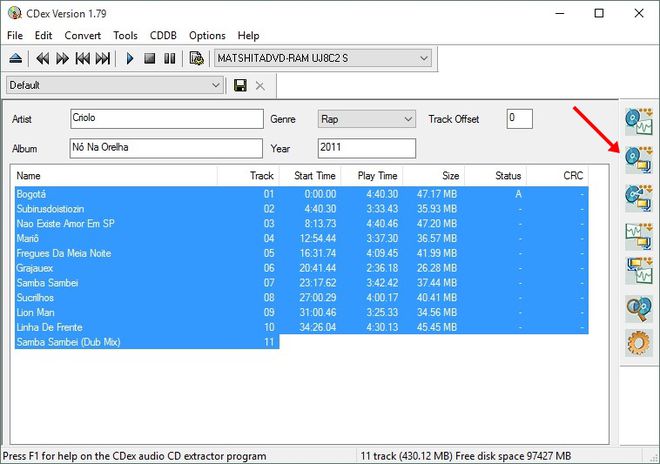
Task: Sort by the Size column header
Action: coord(434,176)
